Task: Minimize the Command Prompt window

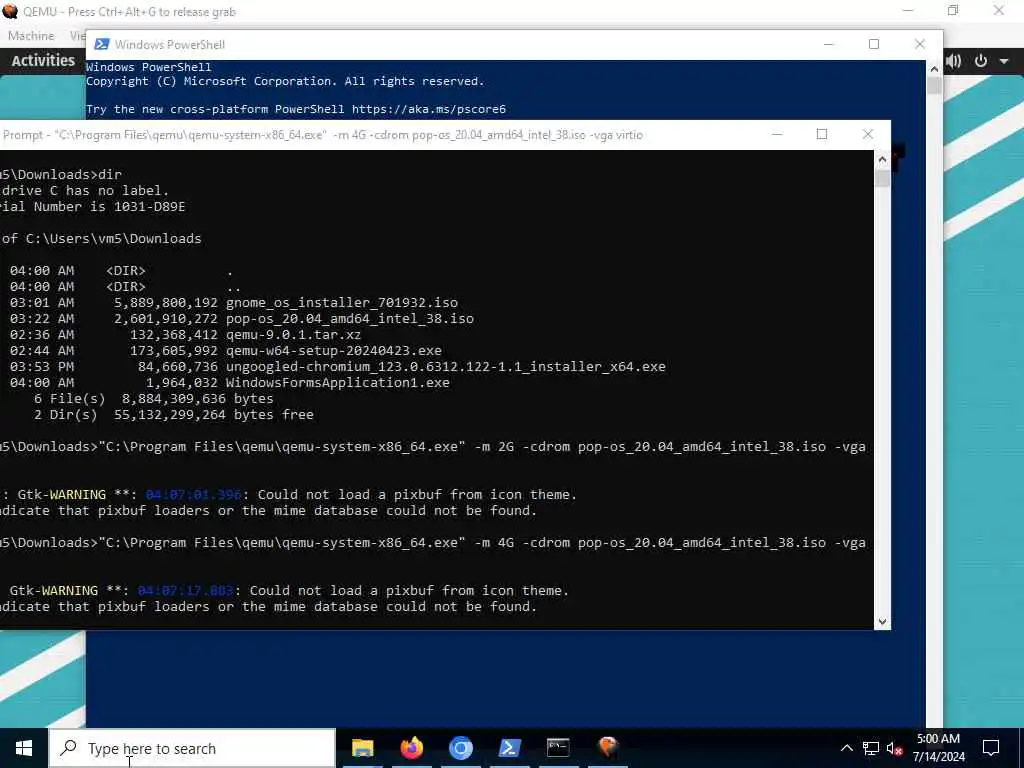Action: [777, 135]
